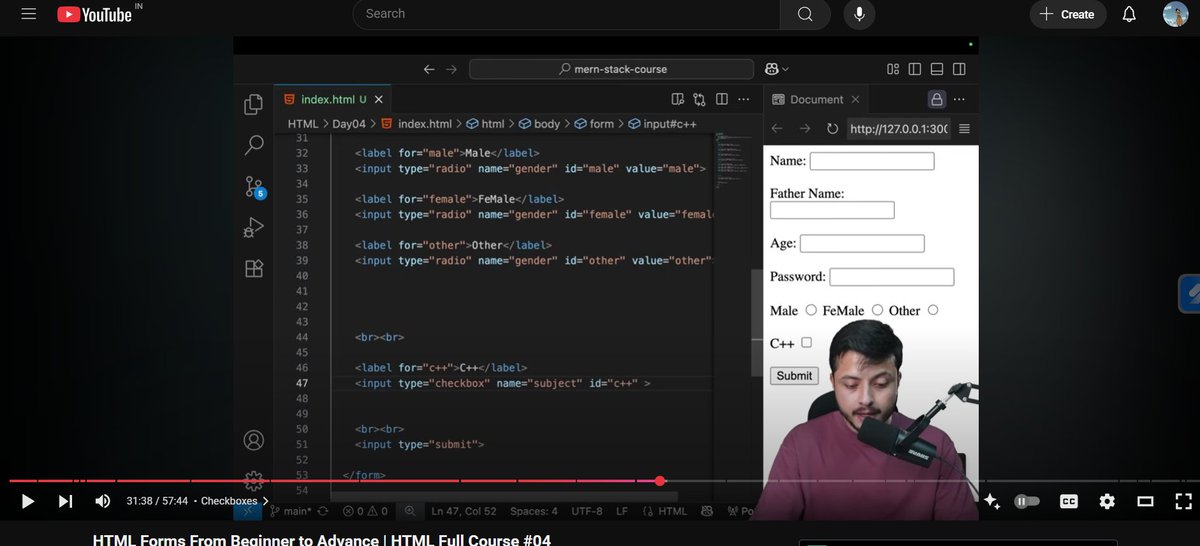Click the preview URL address bar

pyautogui.click(x=897, y=128)
